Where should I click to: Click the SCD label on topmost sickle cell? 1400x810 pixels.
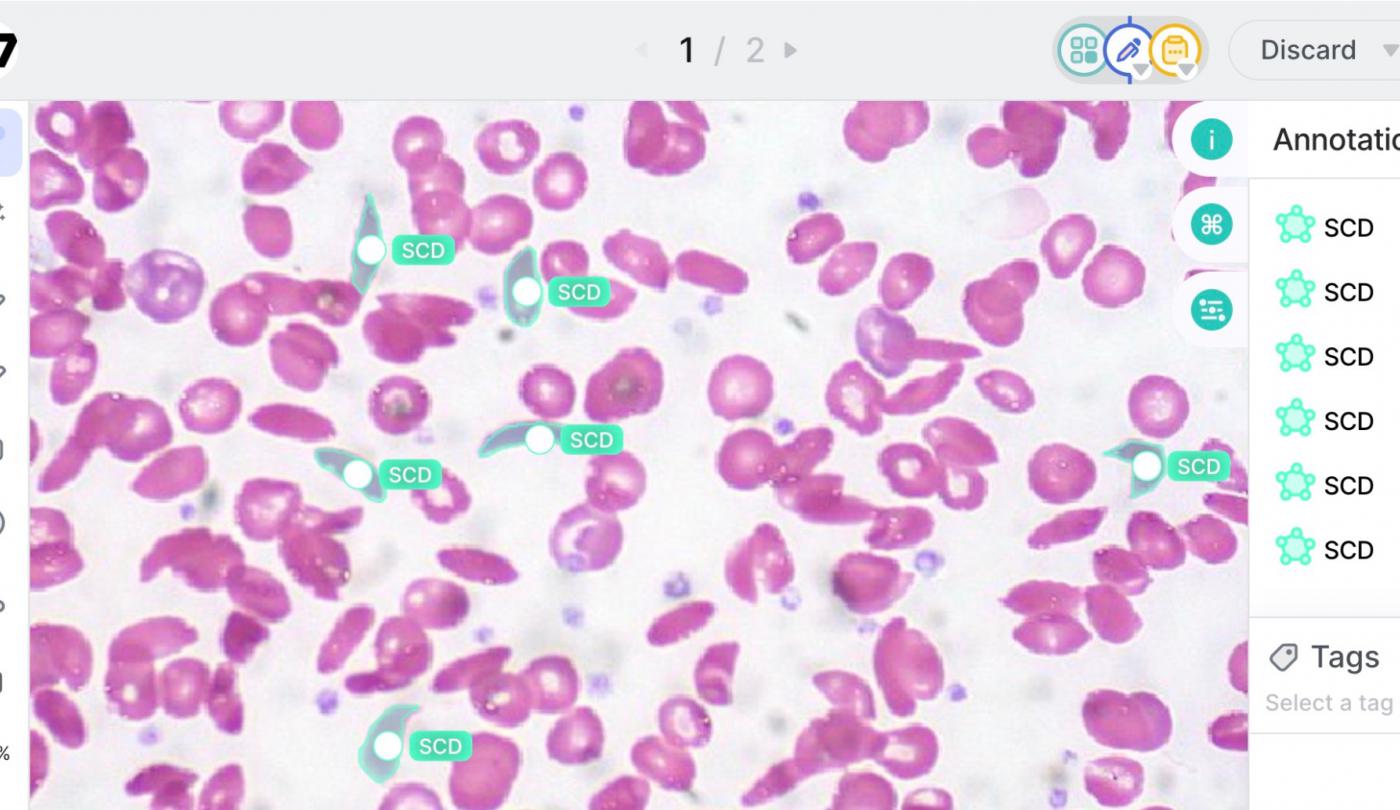coord(423,250)
